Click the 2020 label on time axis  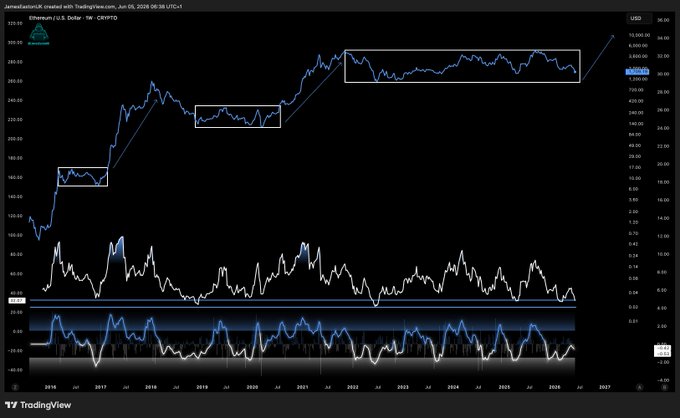252,387
